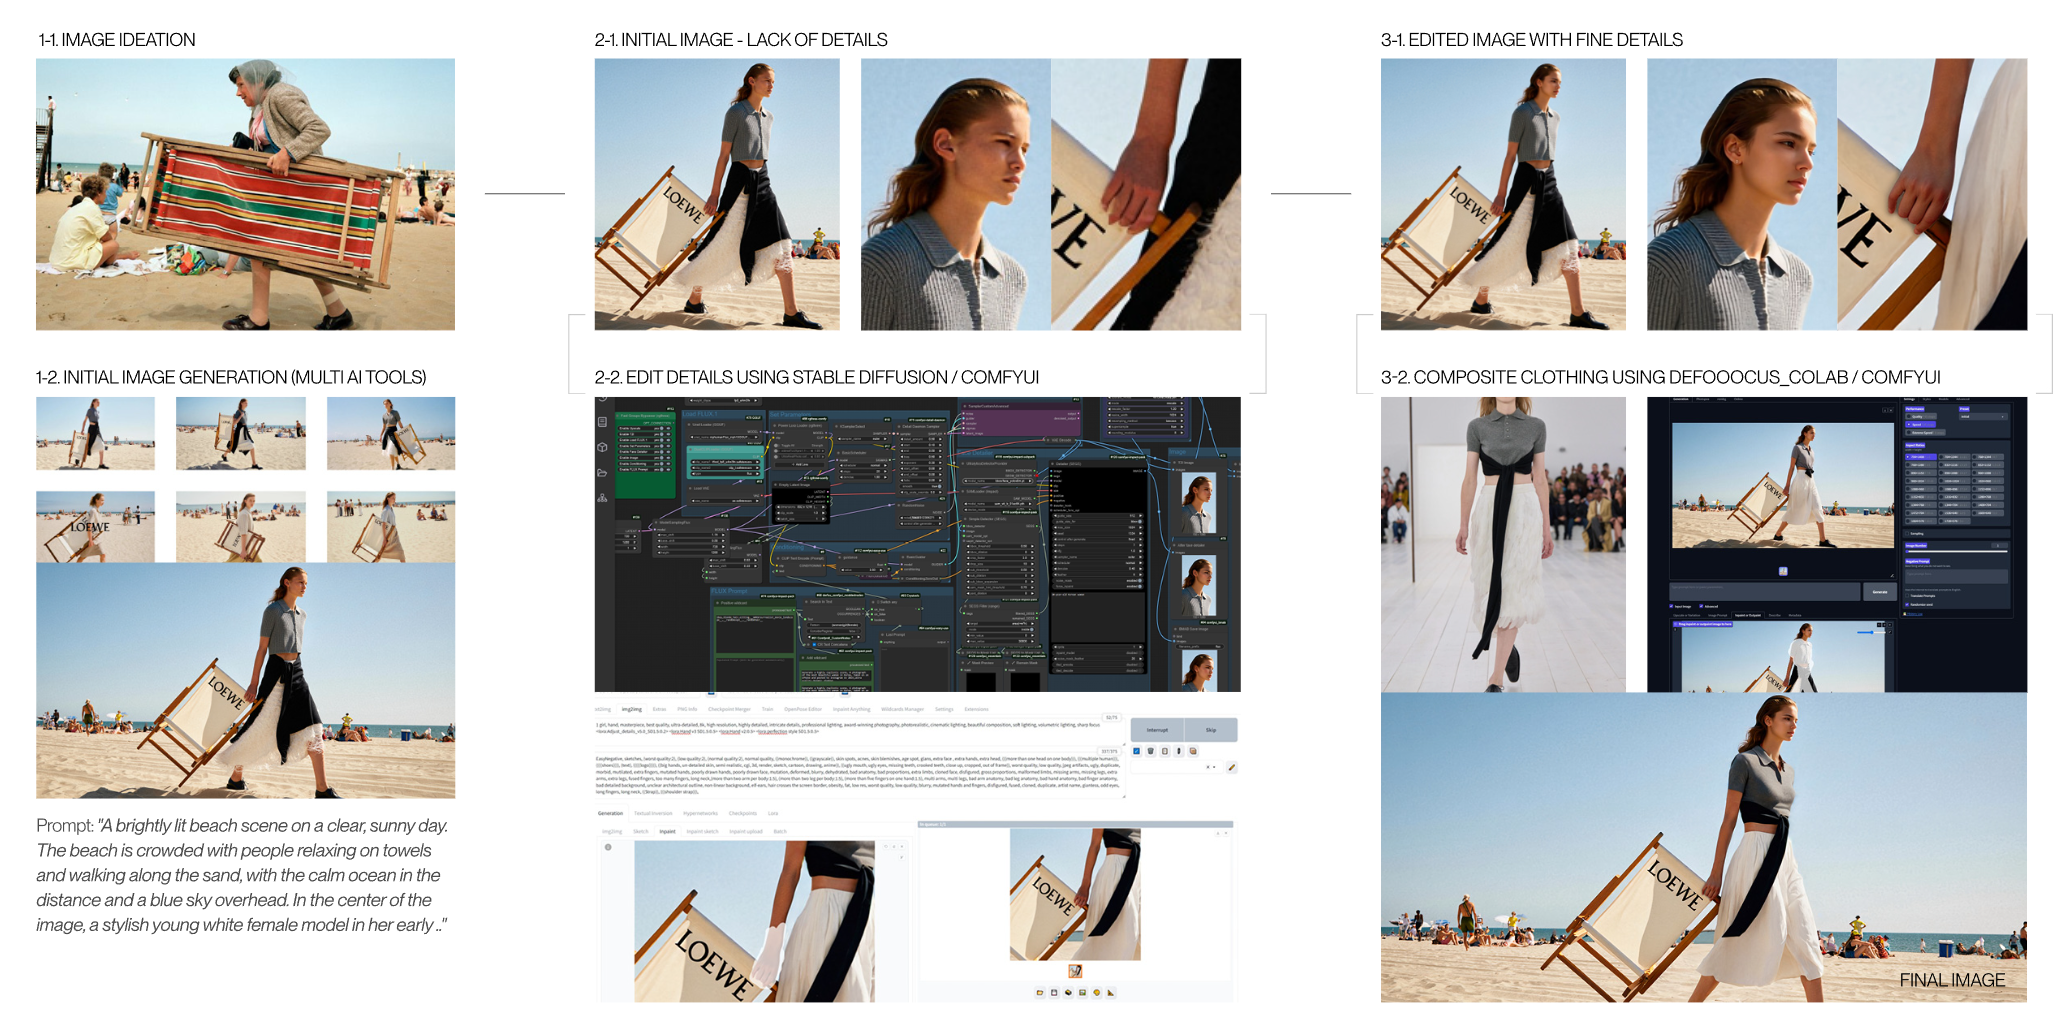Select the Extreme Speed performance radio
The image size is (2069, 1029).
(x=1925, y=433)
